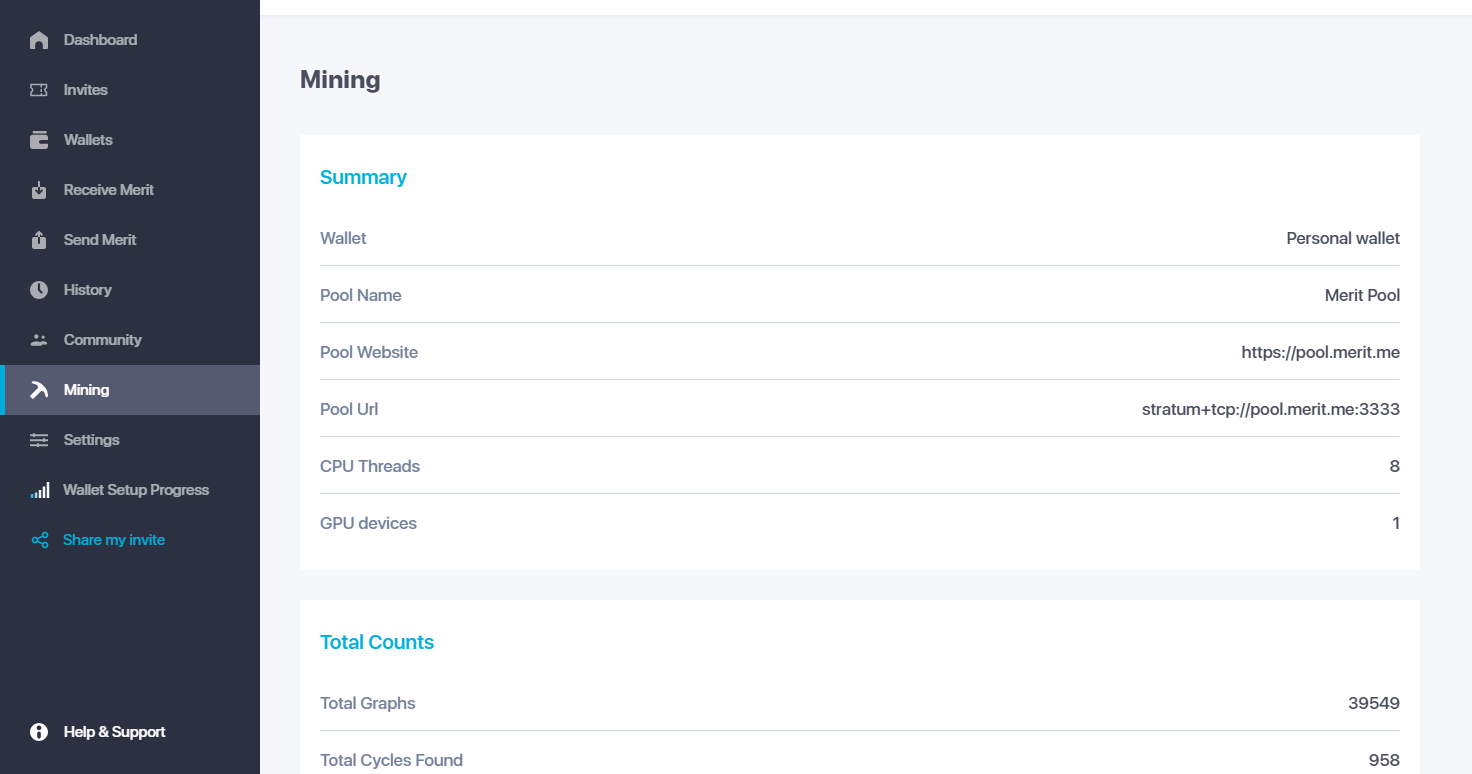
Task: Click the Invites ticket icon
Action: pyautogui.click(x=39, y=90)
